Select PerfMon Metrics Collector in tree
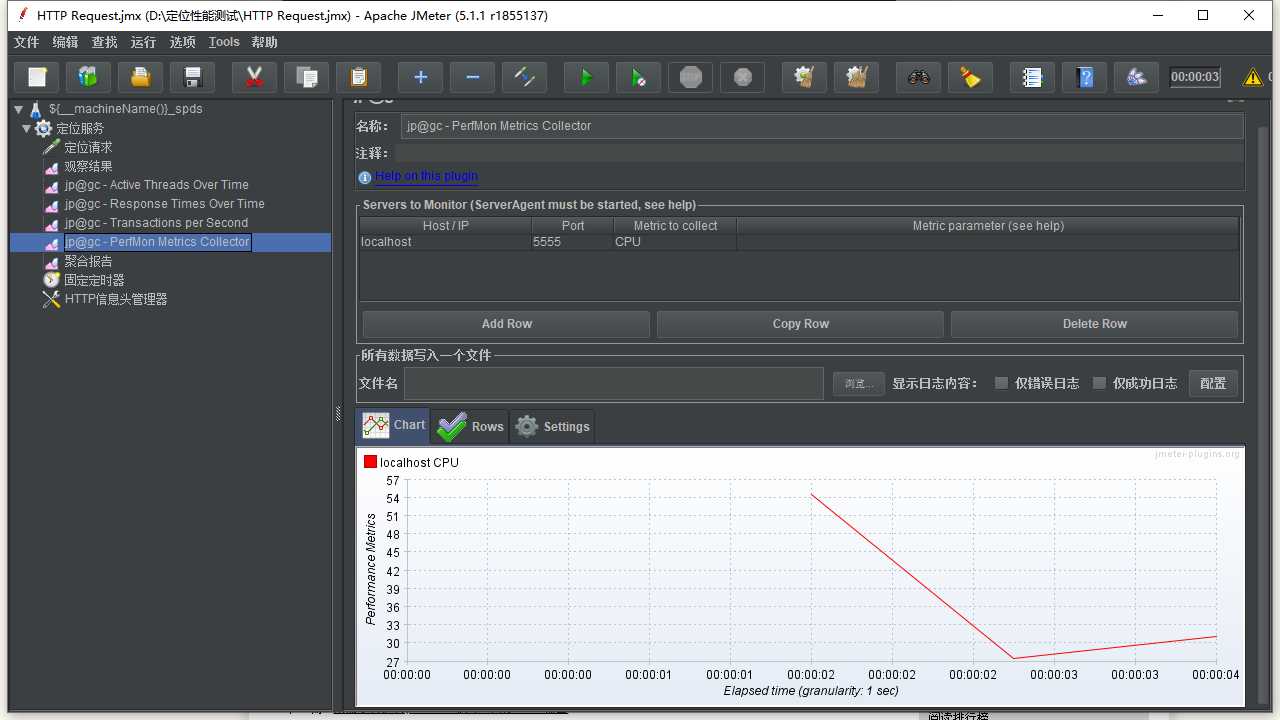Screen dimensions: 1280x720 click(157, 242)
